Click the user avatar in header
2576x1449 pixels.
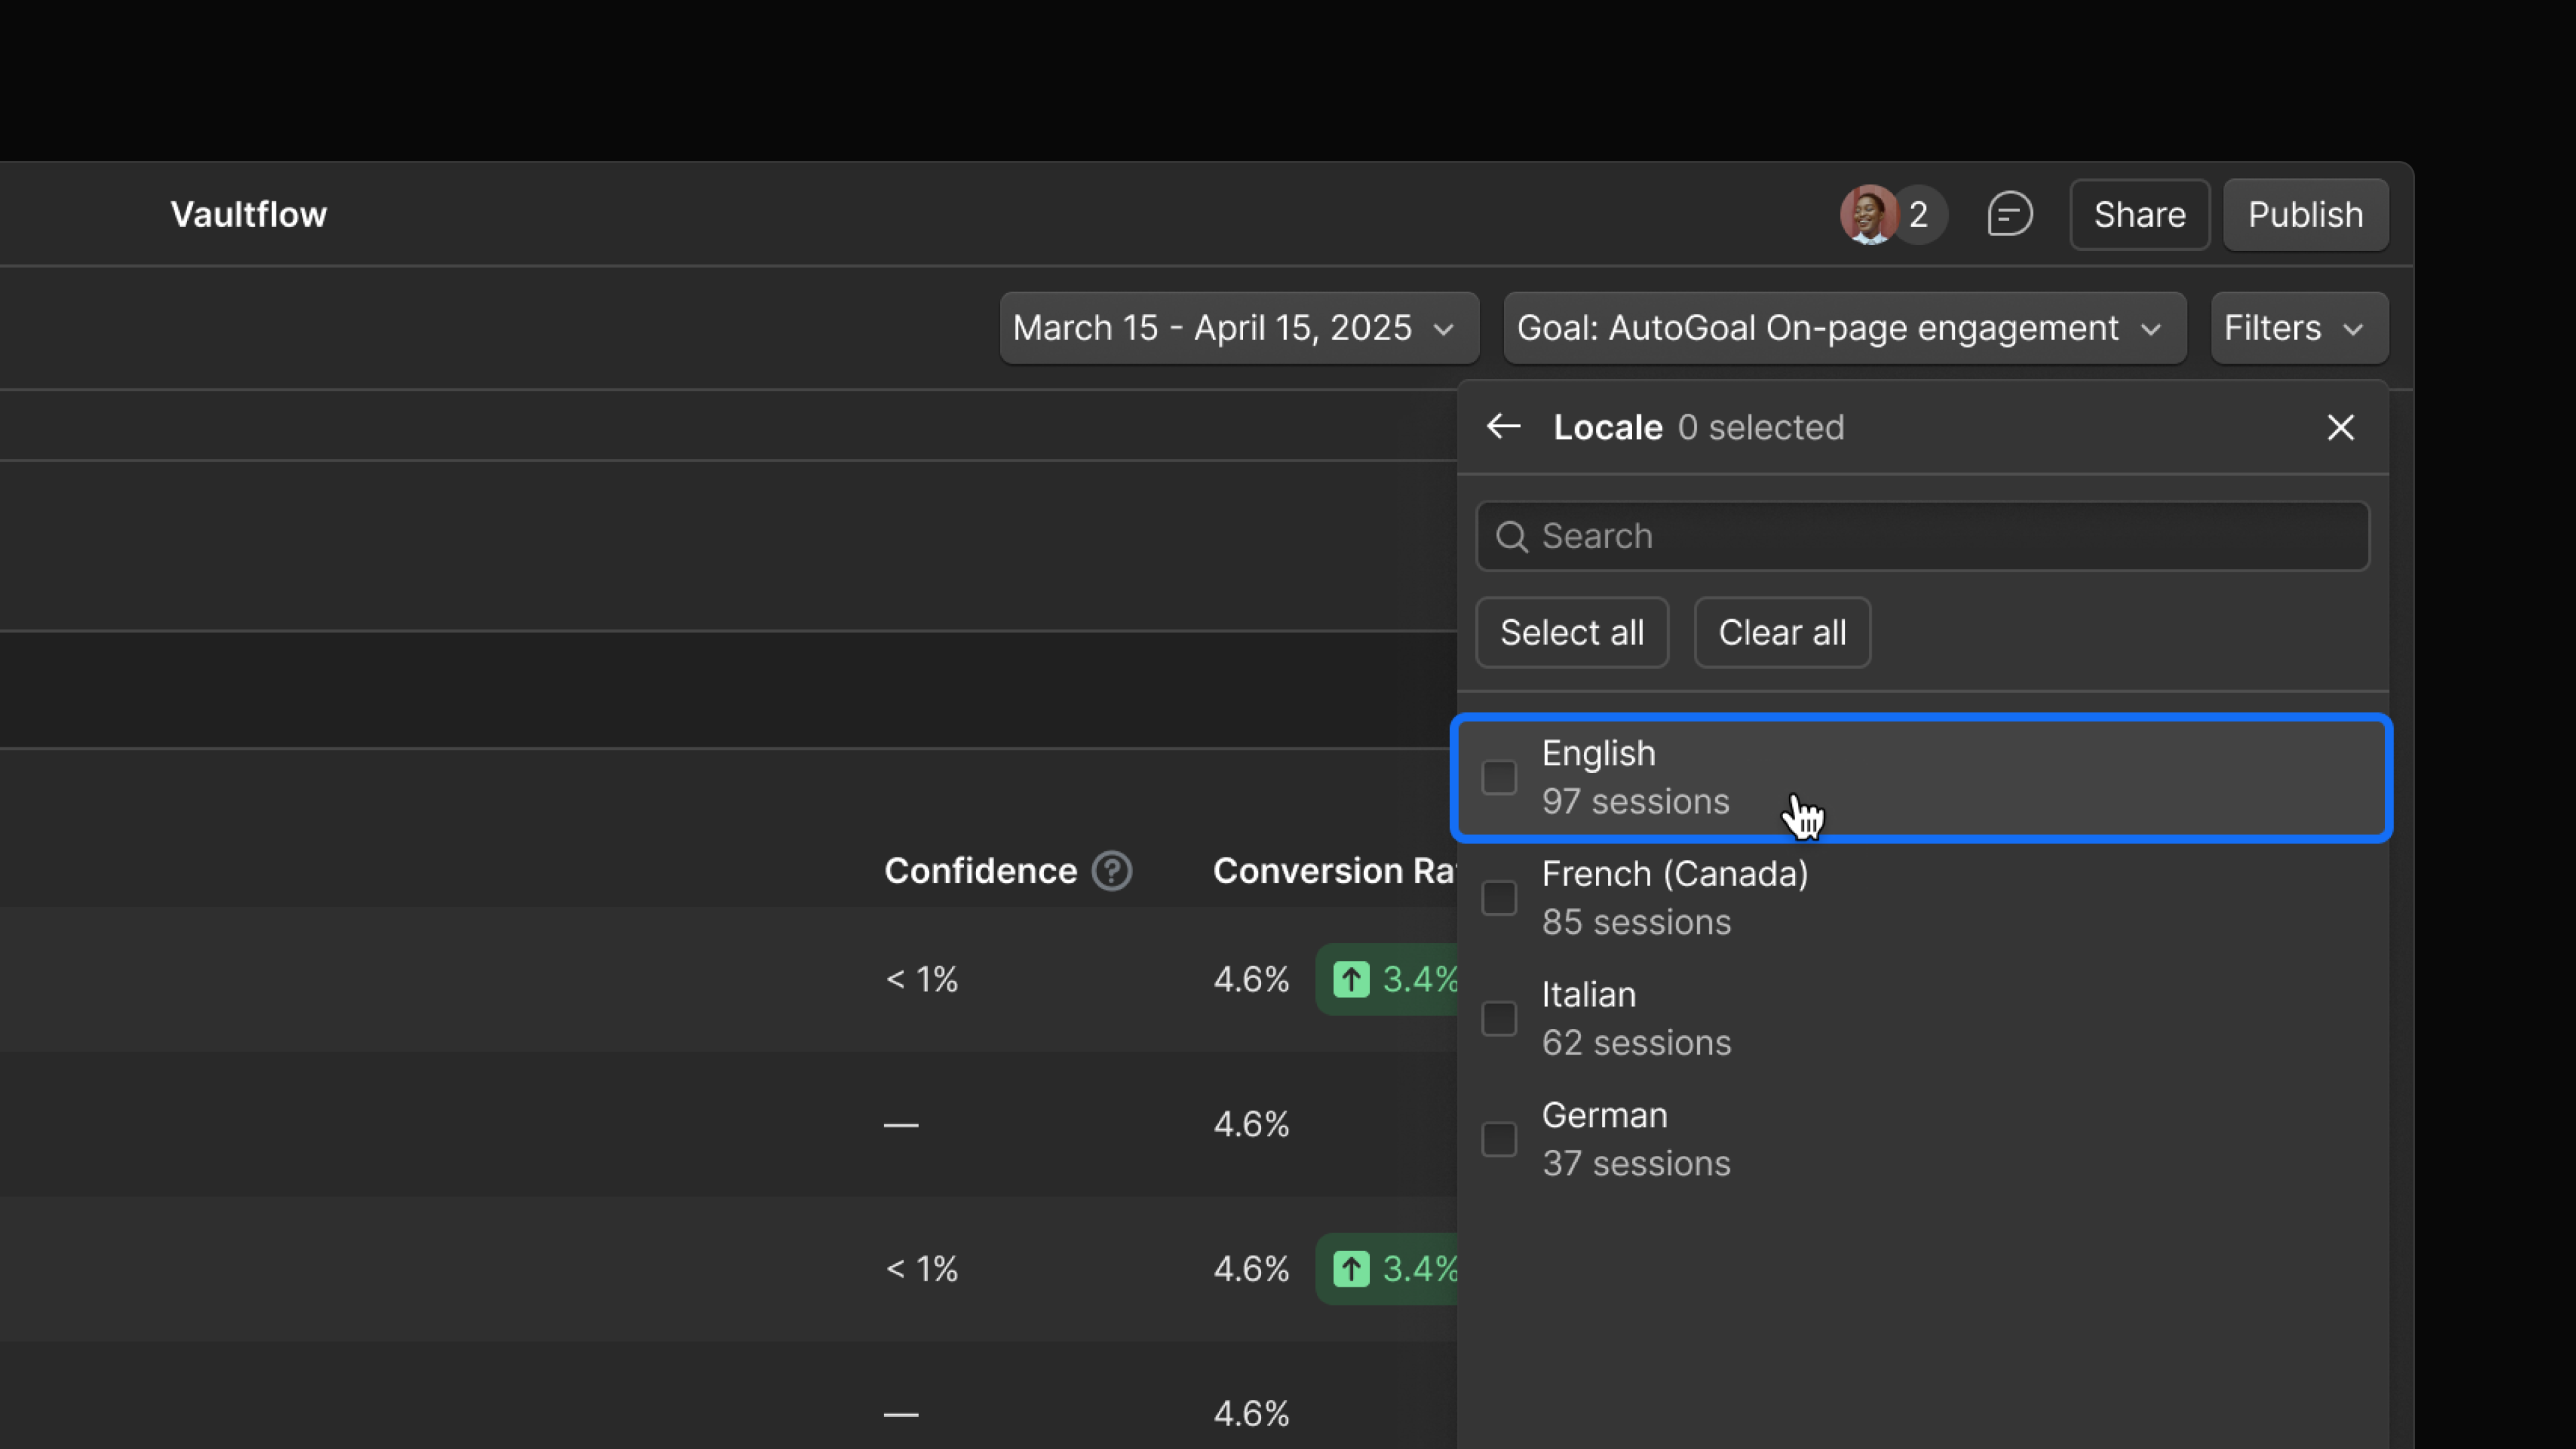pyautogui.click(x=1868, y=214)
